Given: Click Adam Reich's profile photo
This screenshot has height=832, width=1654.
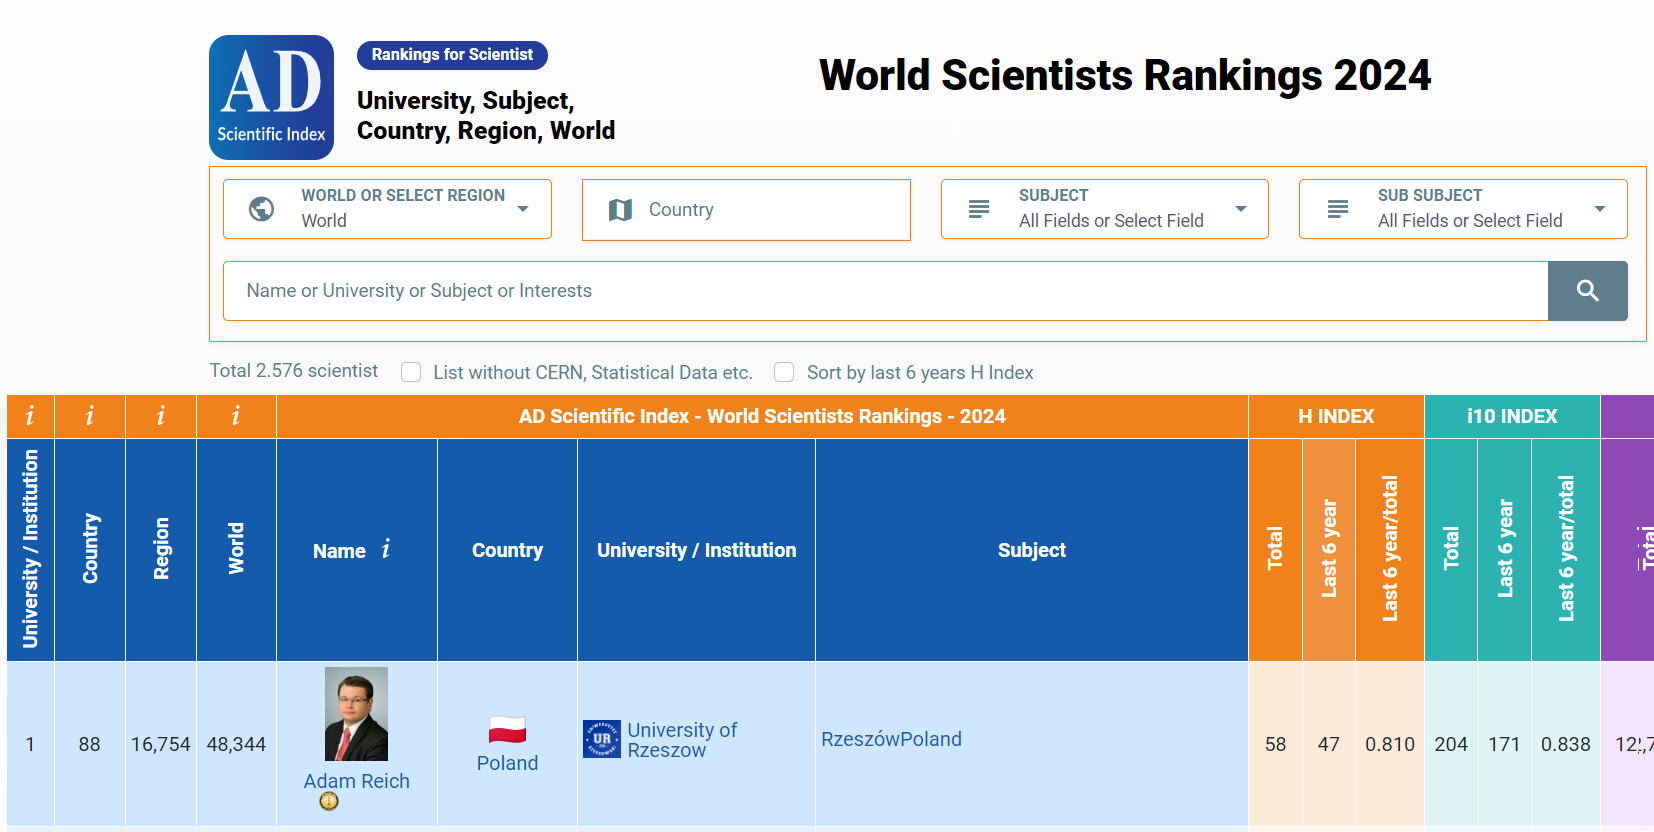Looking at the screenshot, I should 356,714.
